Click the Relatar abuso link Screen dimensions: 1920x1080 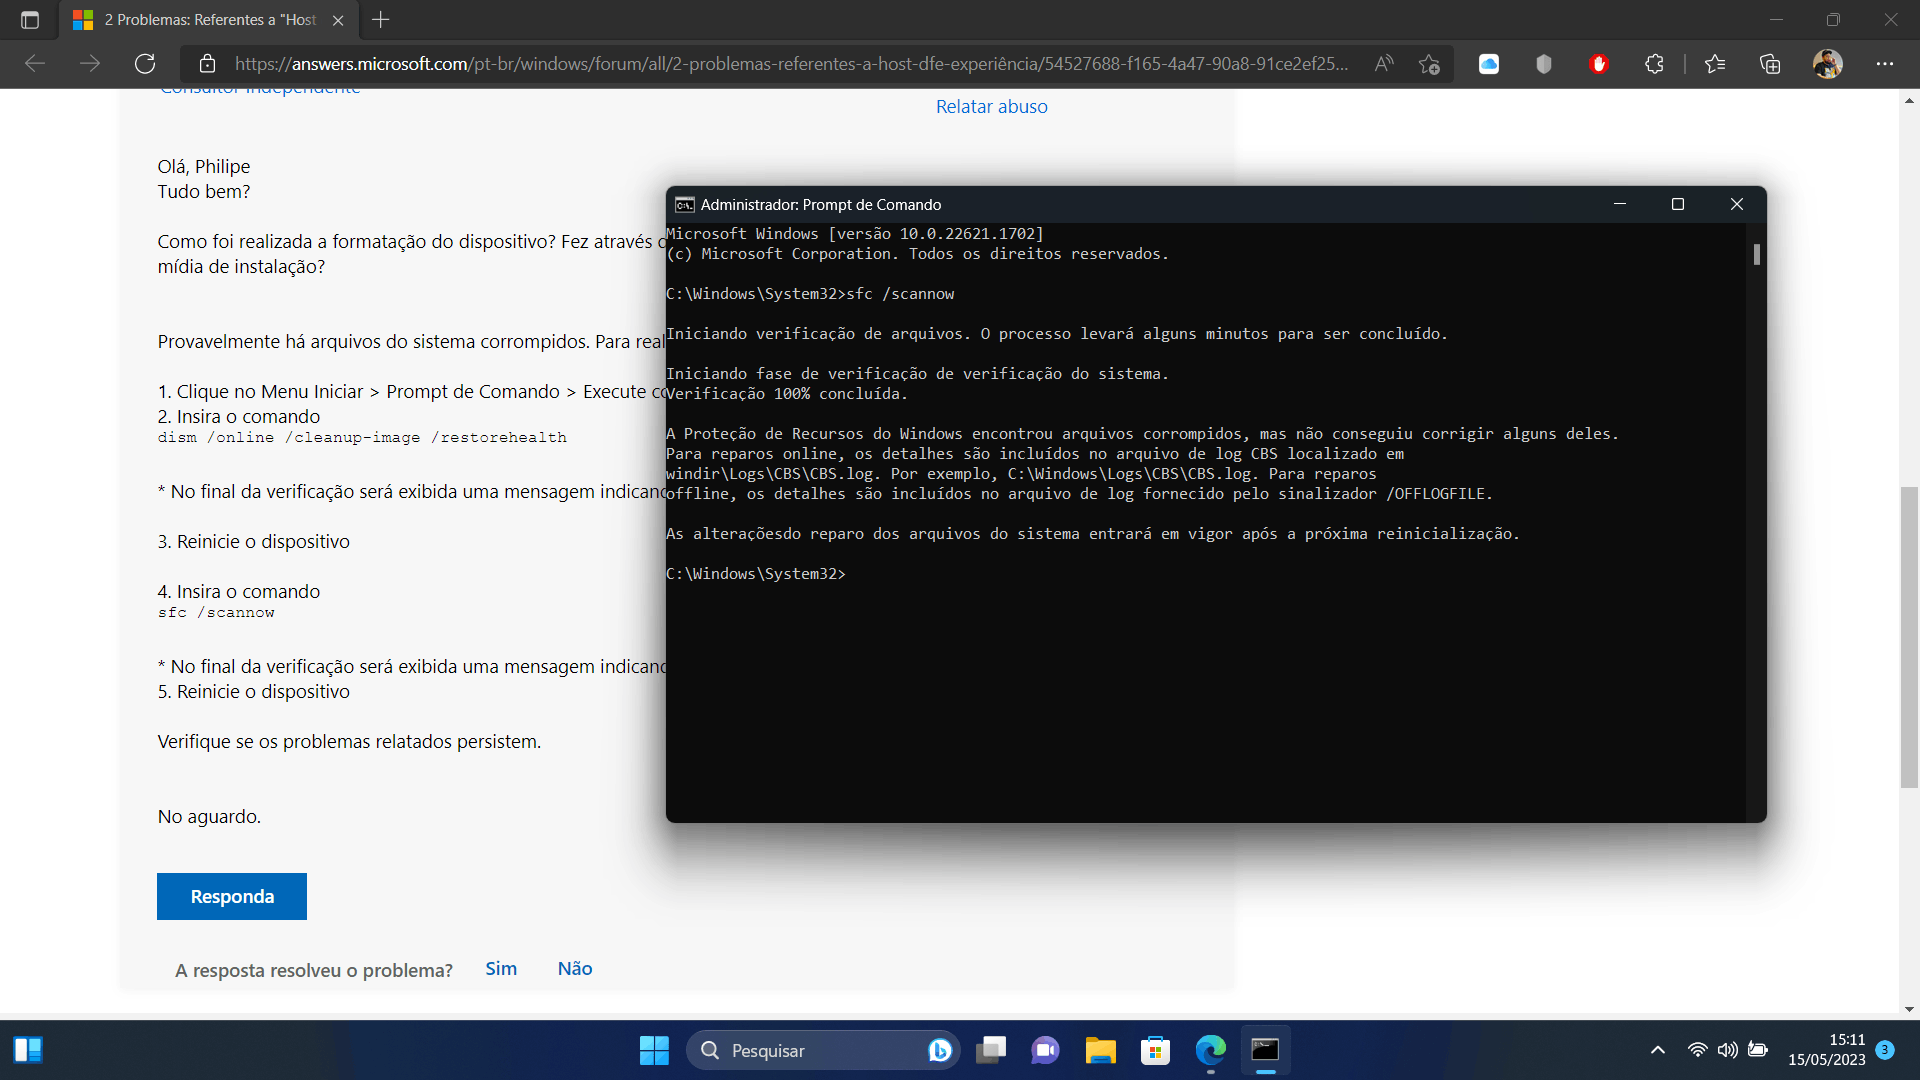(991, 107)
